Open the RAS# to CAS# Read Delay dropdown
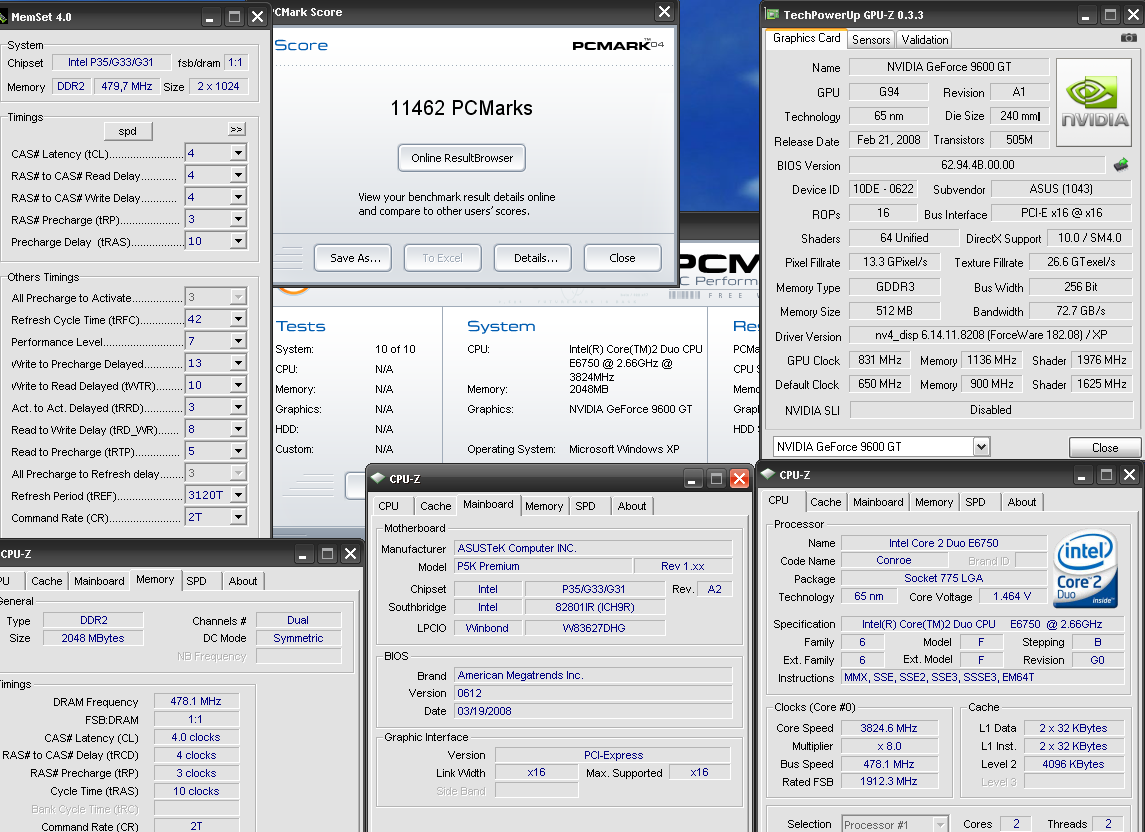 pos(238,175)
